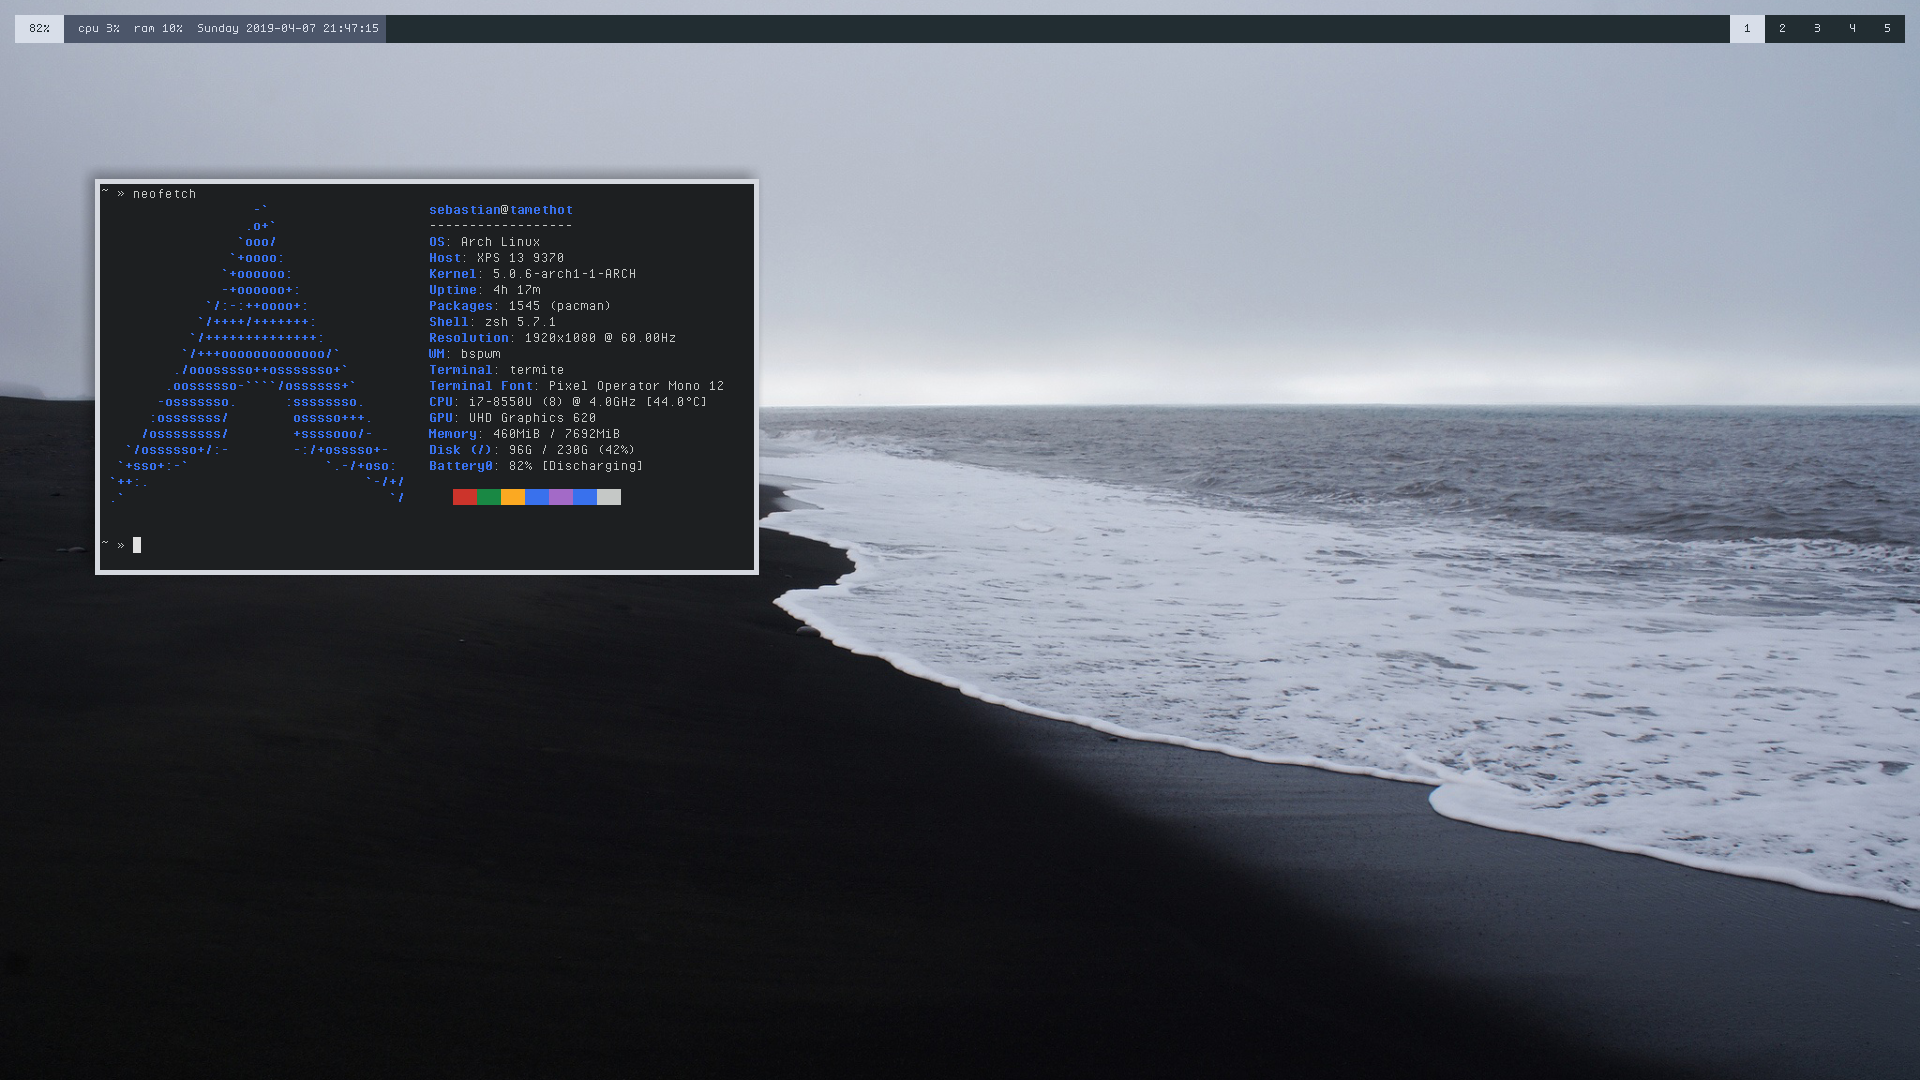Switch to workspace 1 in the bar
The width and height of the screenshot is (1920, 1080).
1747,29
